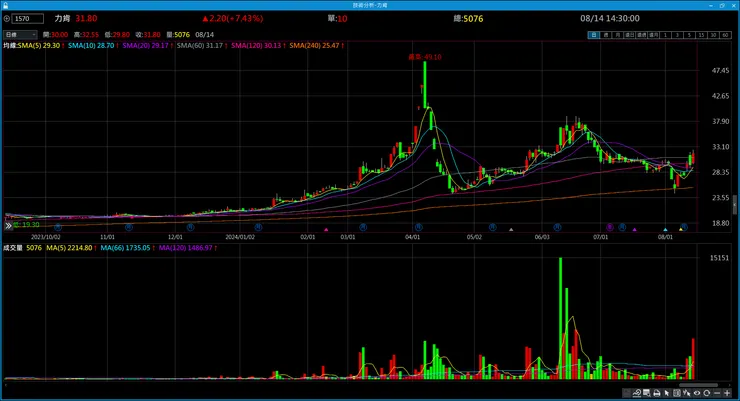Image resolution: width=740 pixels, height=401 pixels.
Task: Select the 1-minute period button
Action: click(666, 35)
